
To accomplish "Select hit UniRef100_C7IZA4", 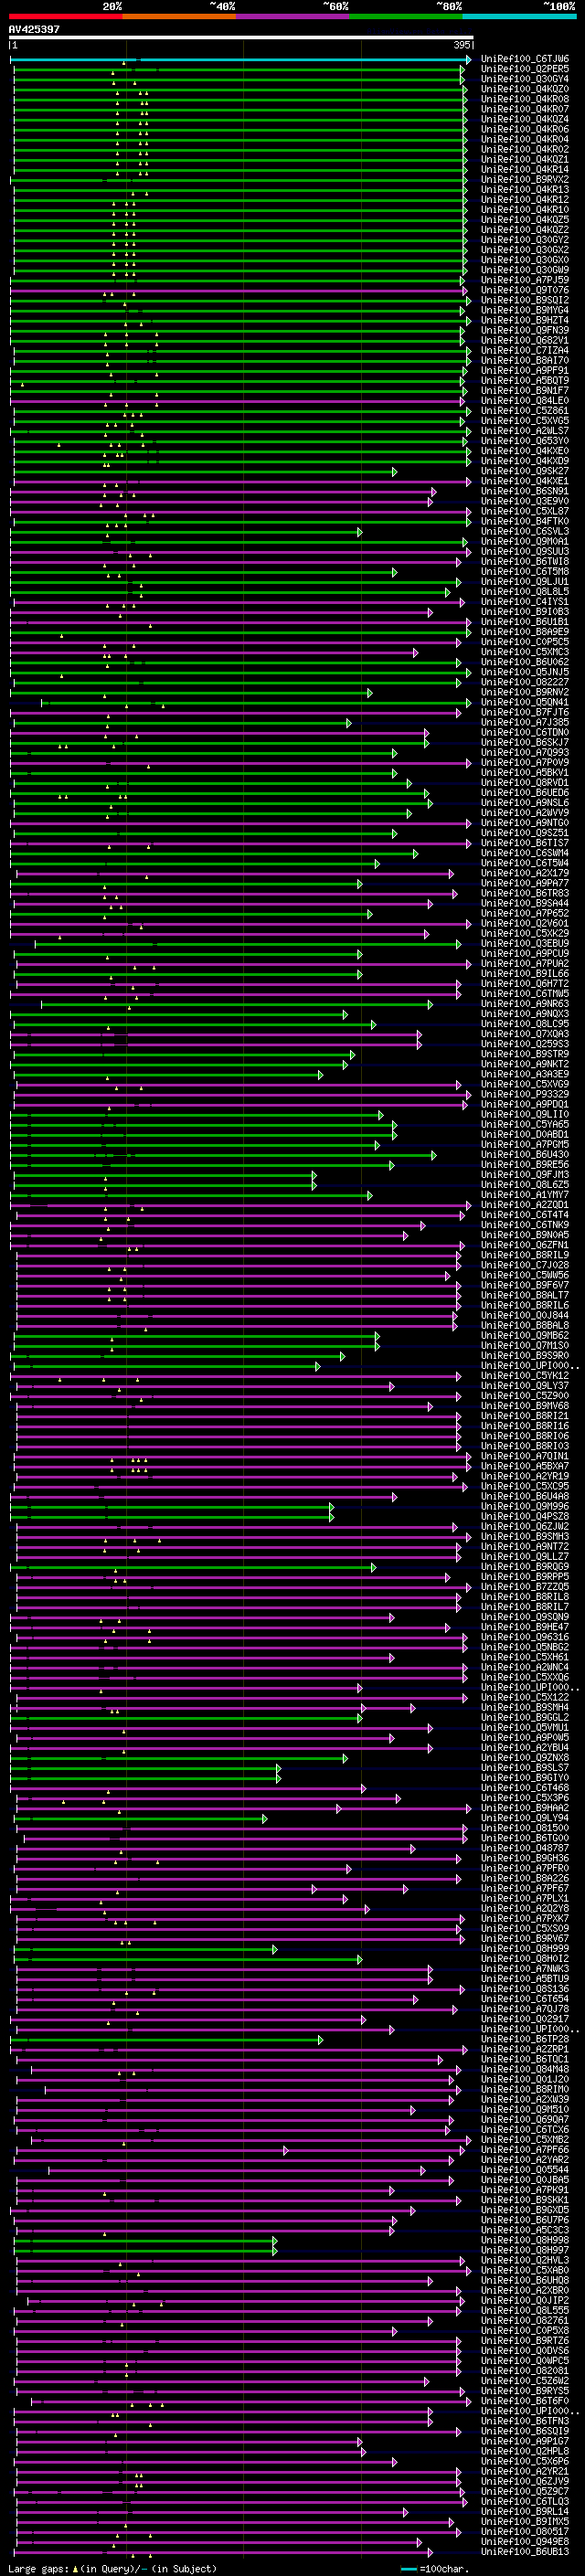I will coord(525,351).
